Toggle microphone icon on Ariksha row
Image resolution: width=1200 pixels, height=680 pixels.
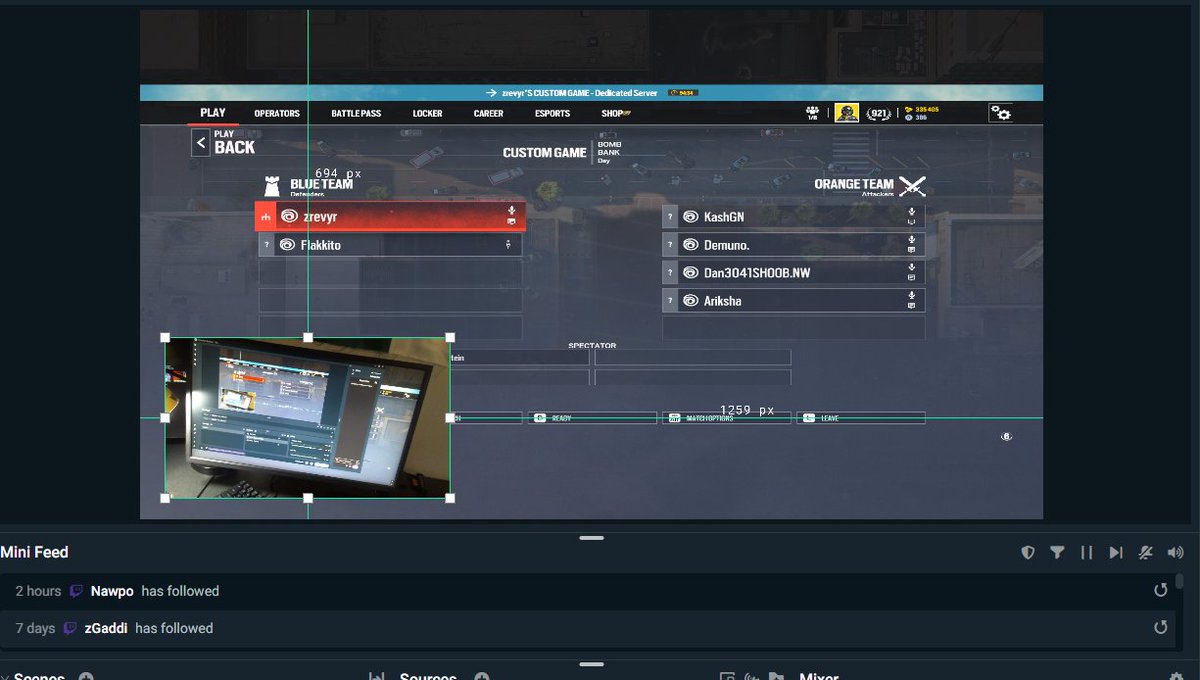click(x=911, y=296)
